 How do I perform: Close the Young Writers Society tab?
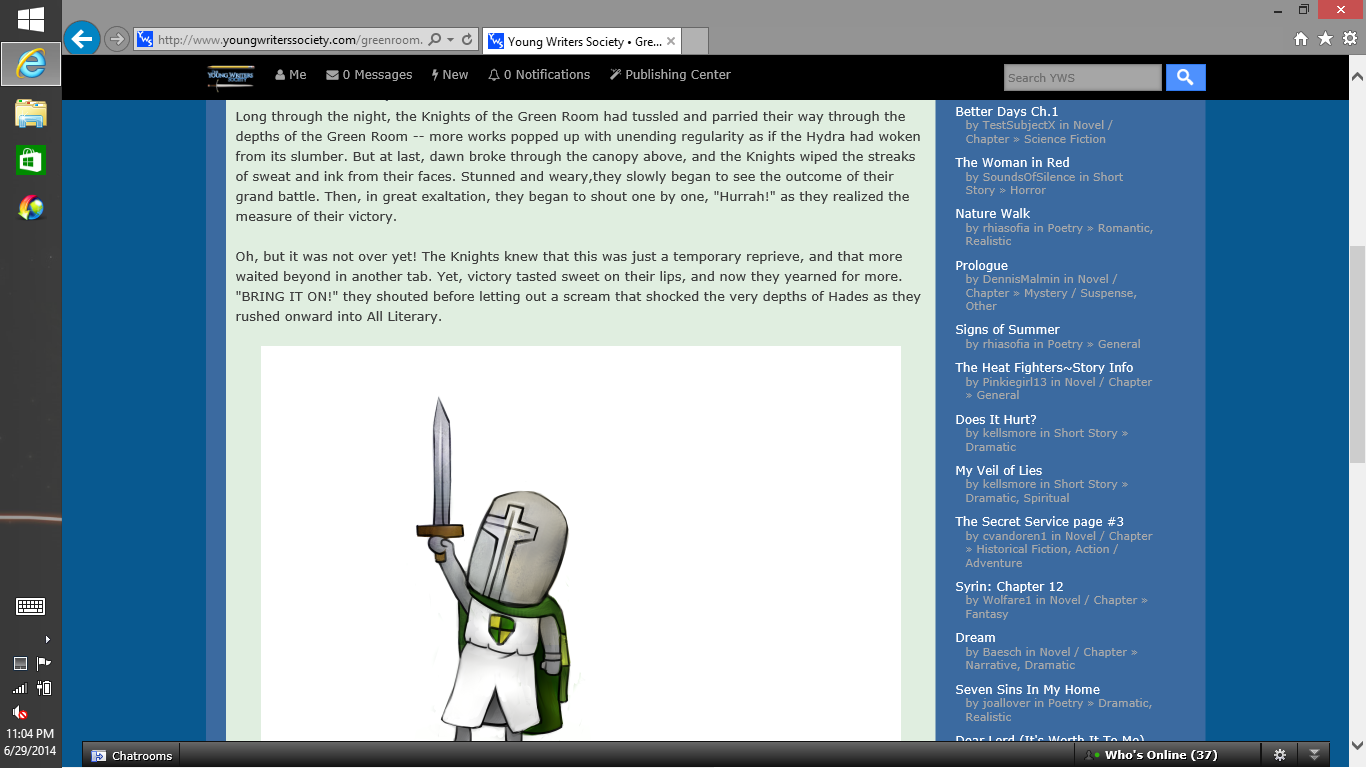pyautogui.click(x=671, y=41)
